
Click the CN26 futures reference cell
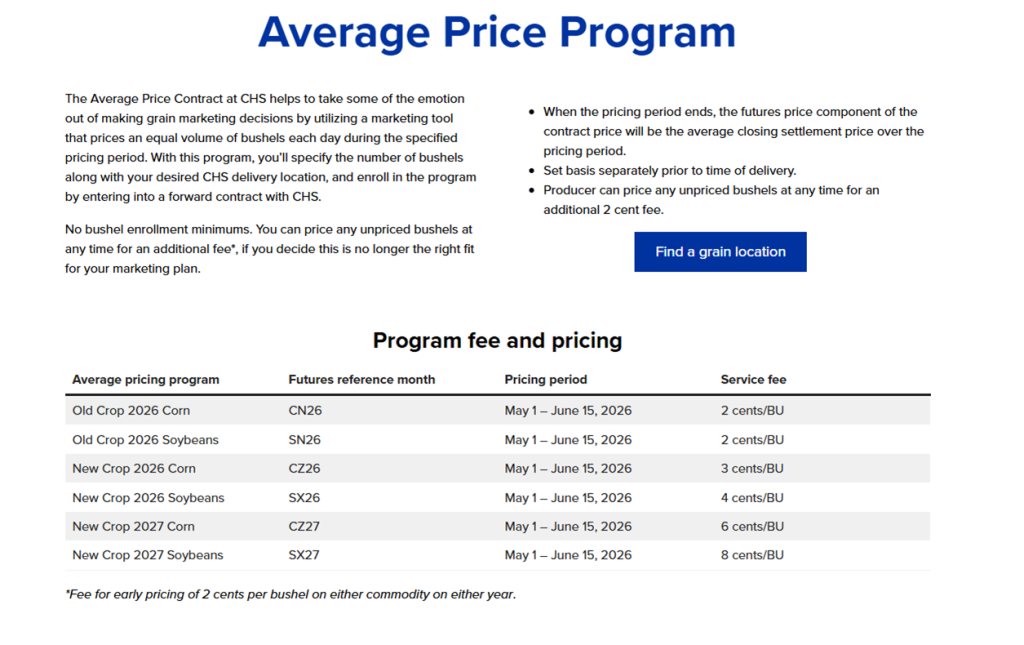pos(305,411)
